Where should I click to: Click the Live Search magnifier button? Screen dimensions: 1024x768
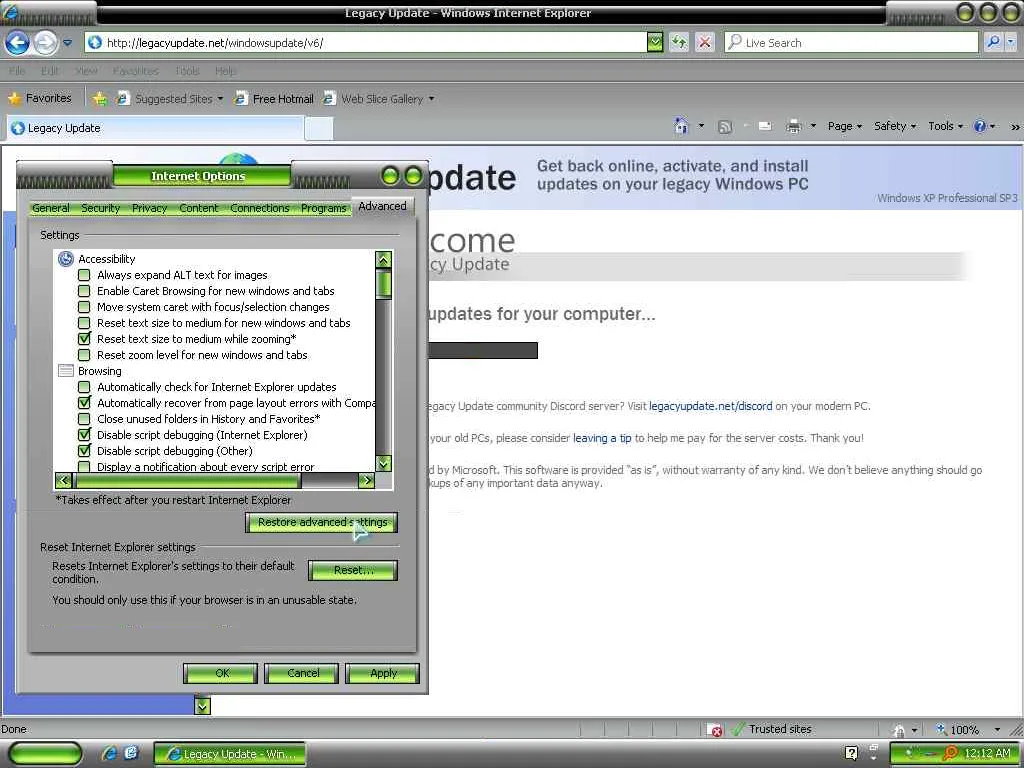click(x=993, y=42)
